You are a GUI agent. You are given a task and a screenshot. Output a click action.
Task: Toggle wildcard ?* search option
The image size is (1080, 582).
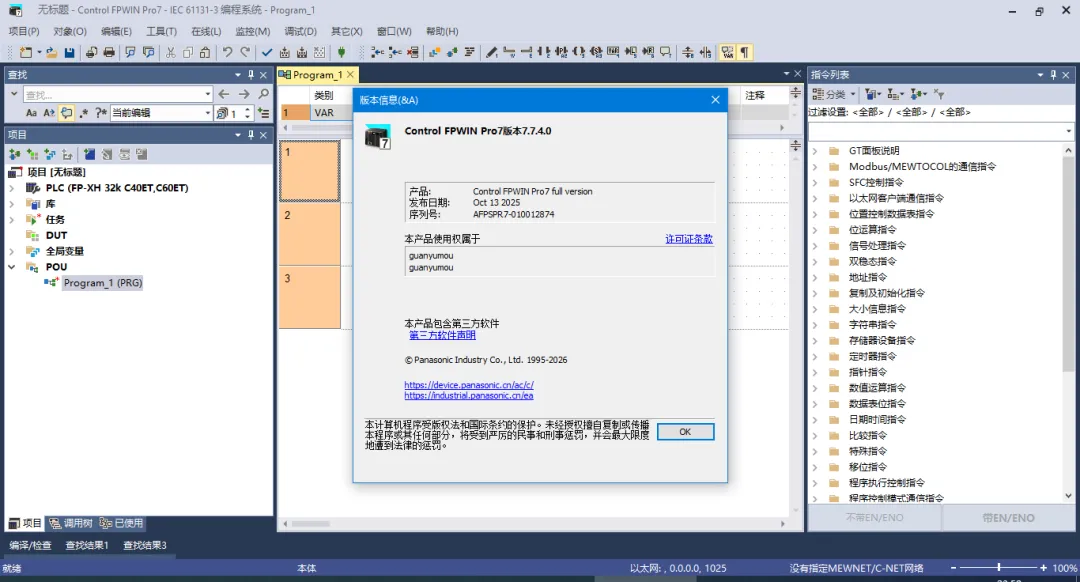tap(101, 113)
